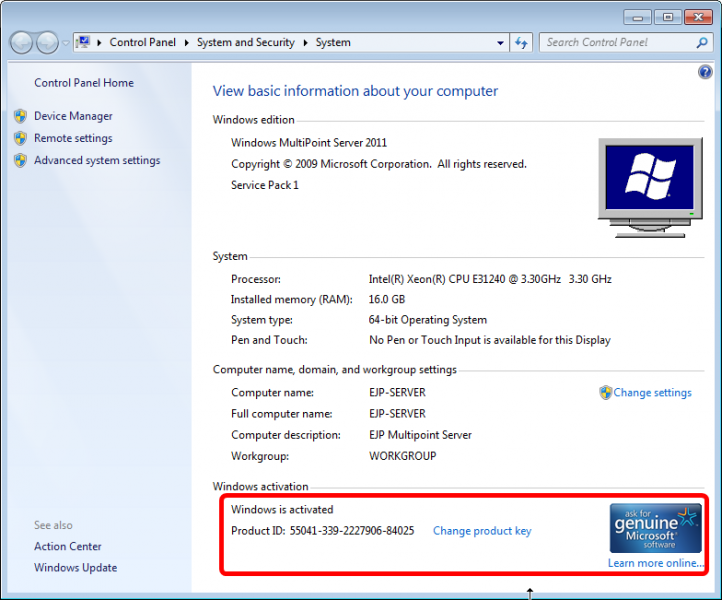The width and height of the screenshot is (722, 600).
Task: Click shield icon beside Change settings
Action: coord(606,392)
